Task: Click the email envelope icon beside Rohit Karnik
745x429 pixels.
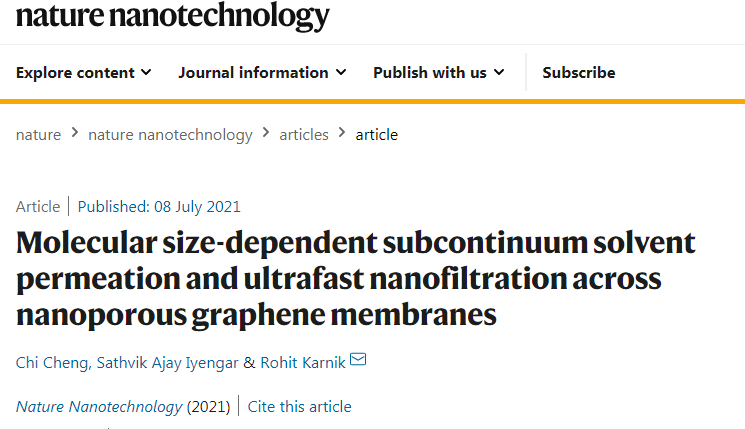Action: 358,361
